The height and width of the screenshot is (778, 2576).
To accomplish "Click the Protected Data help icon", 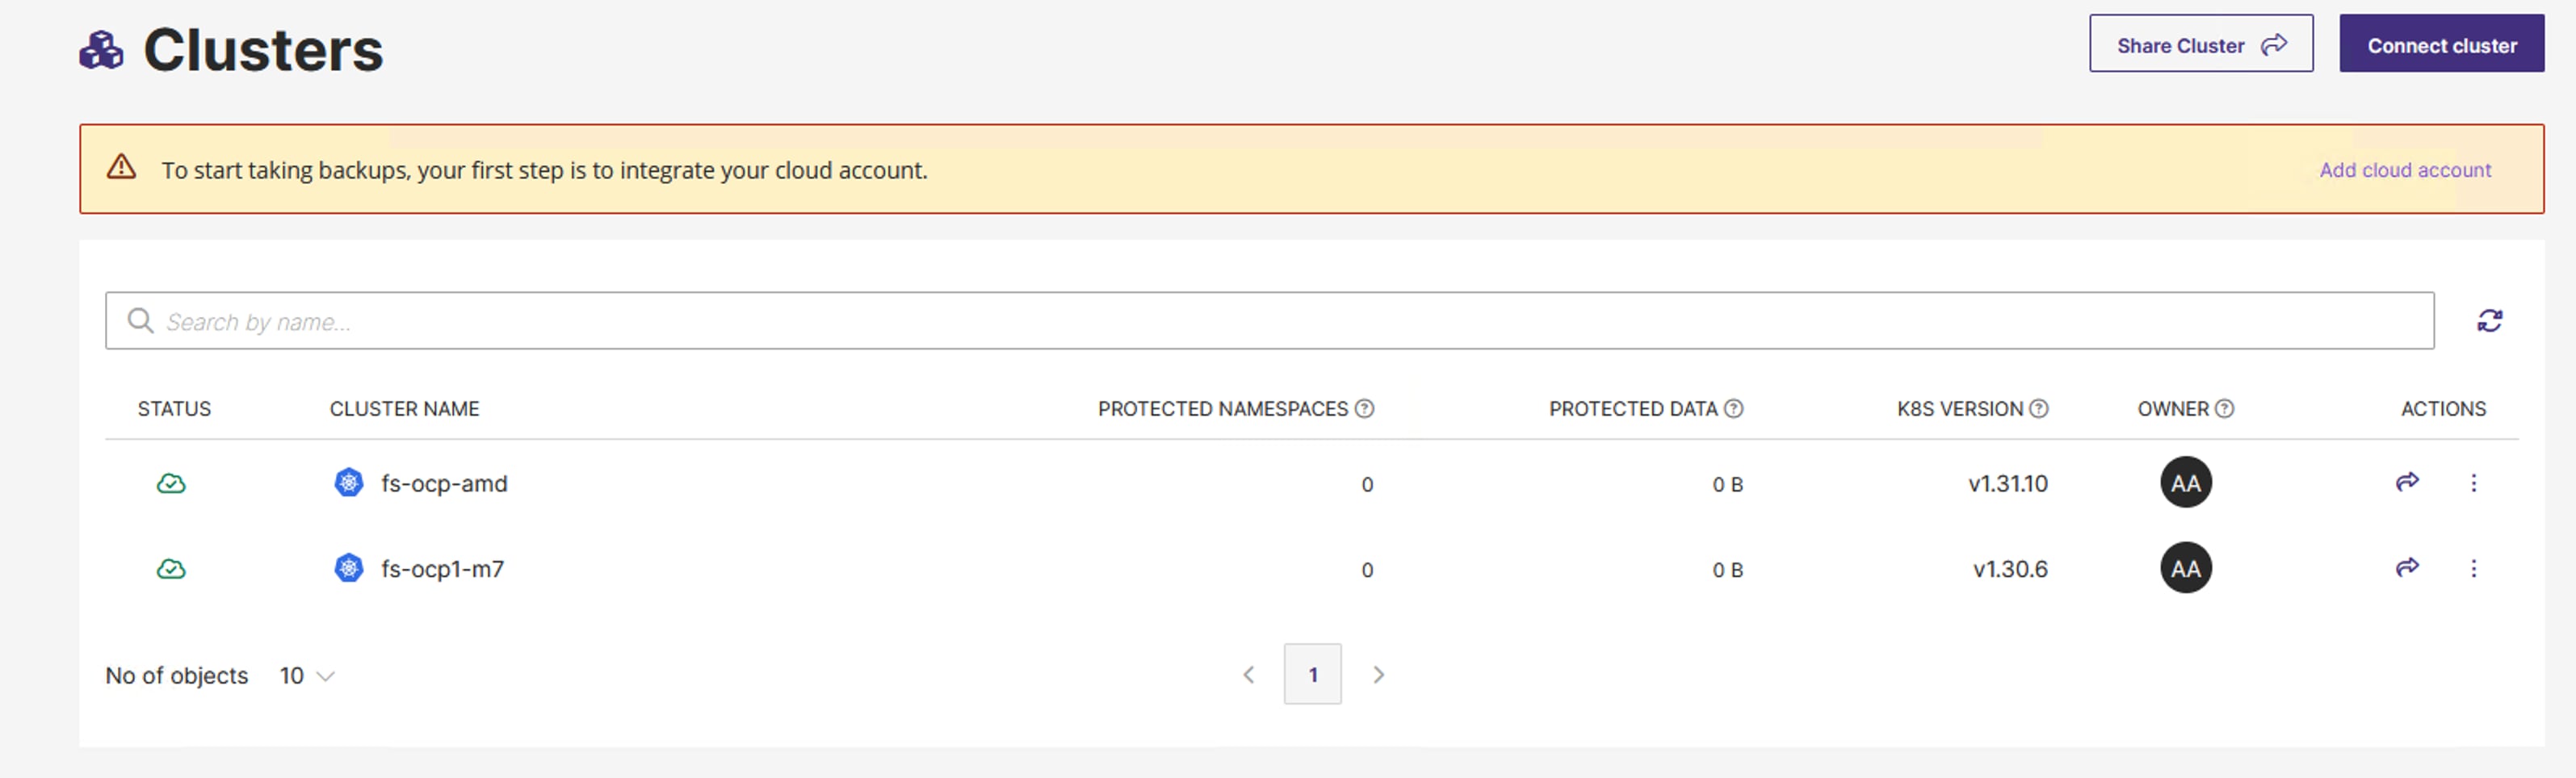I will (1734, 408).
